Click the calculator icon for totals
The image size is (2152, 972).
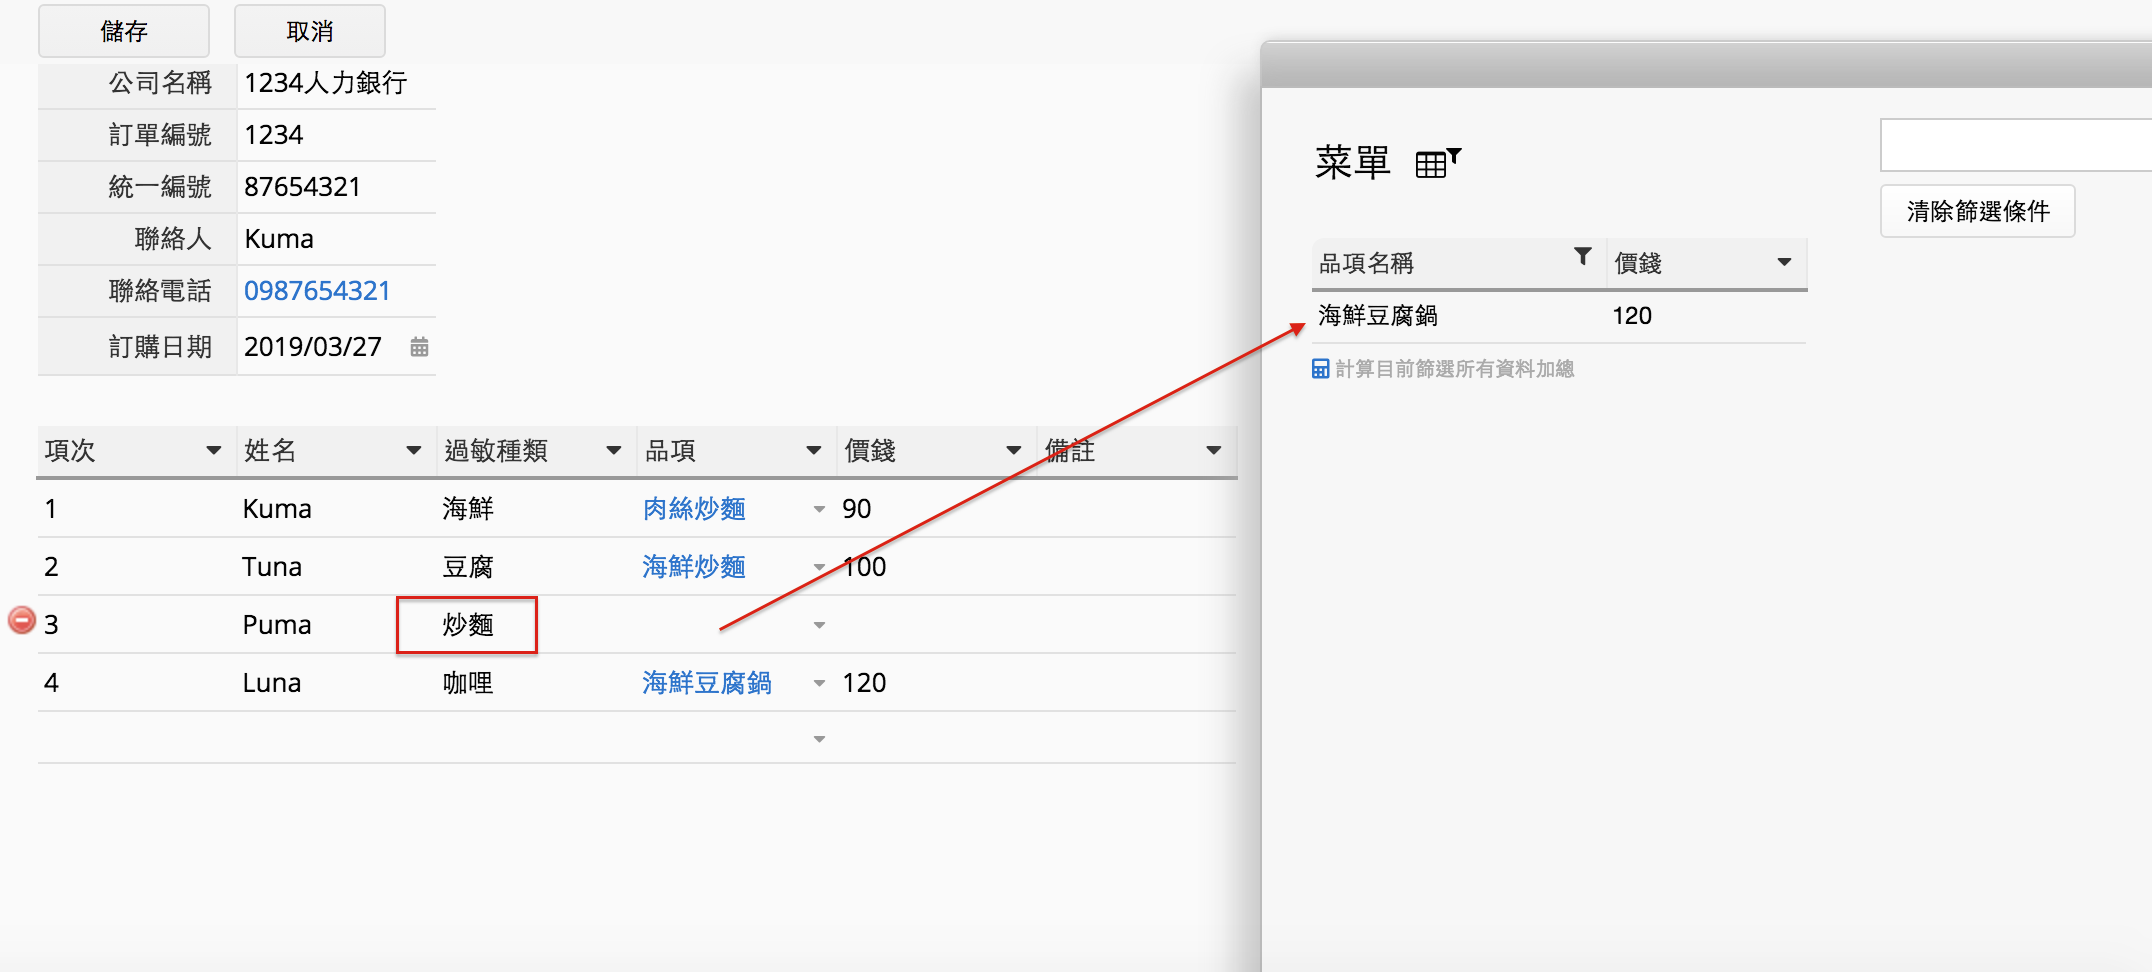pos(1320,369)
